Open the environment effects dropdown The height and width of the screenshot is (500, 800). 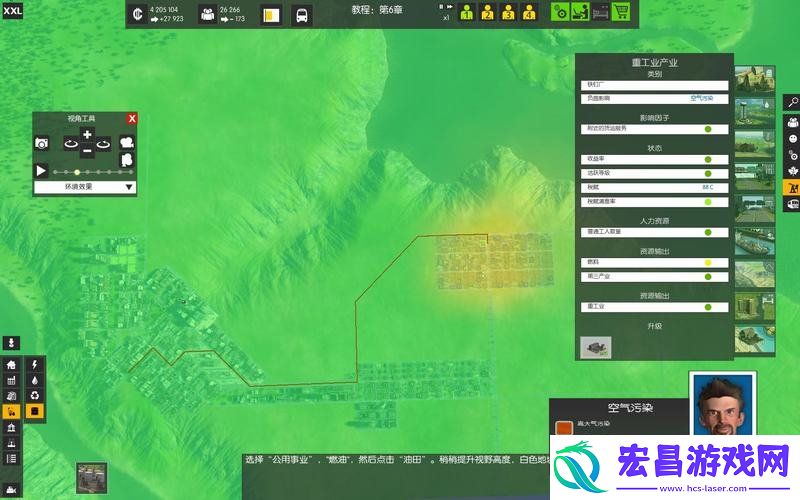[85, 187]
